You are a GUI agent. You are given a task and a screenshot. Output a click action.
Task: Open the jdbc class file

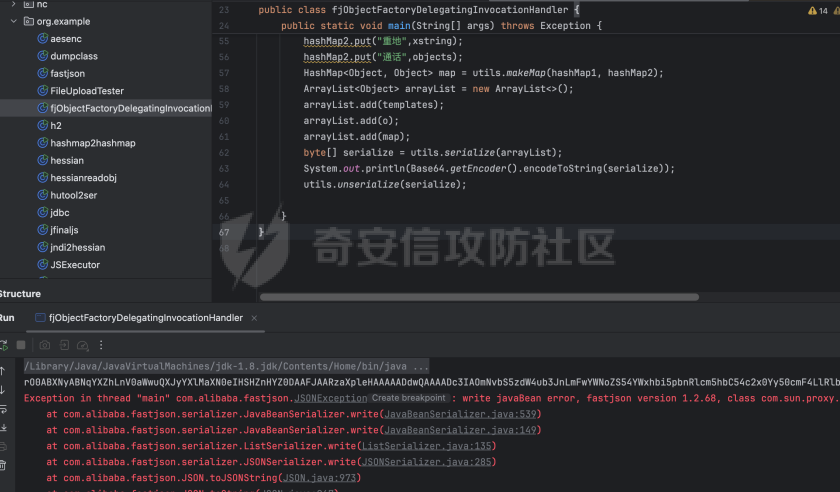(x=59, y=213)
